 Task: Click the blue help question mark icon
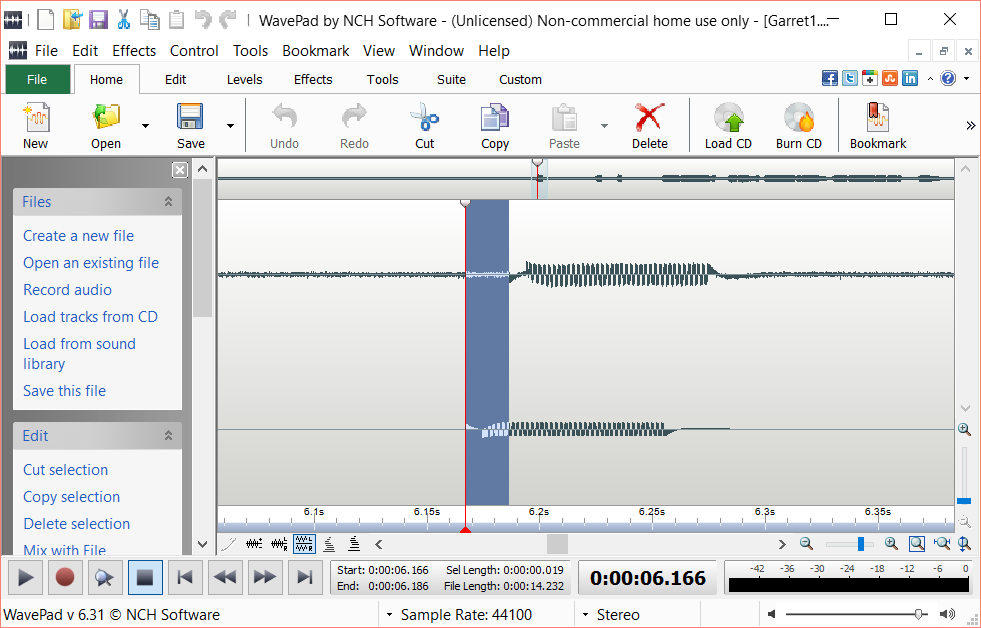948,78
